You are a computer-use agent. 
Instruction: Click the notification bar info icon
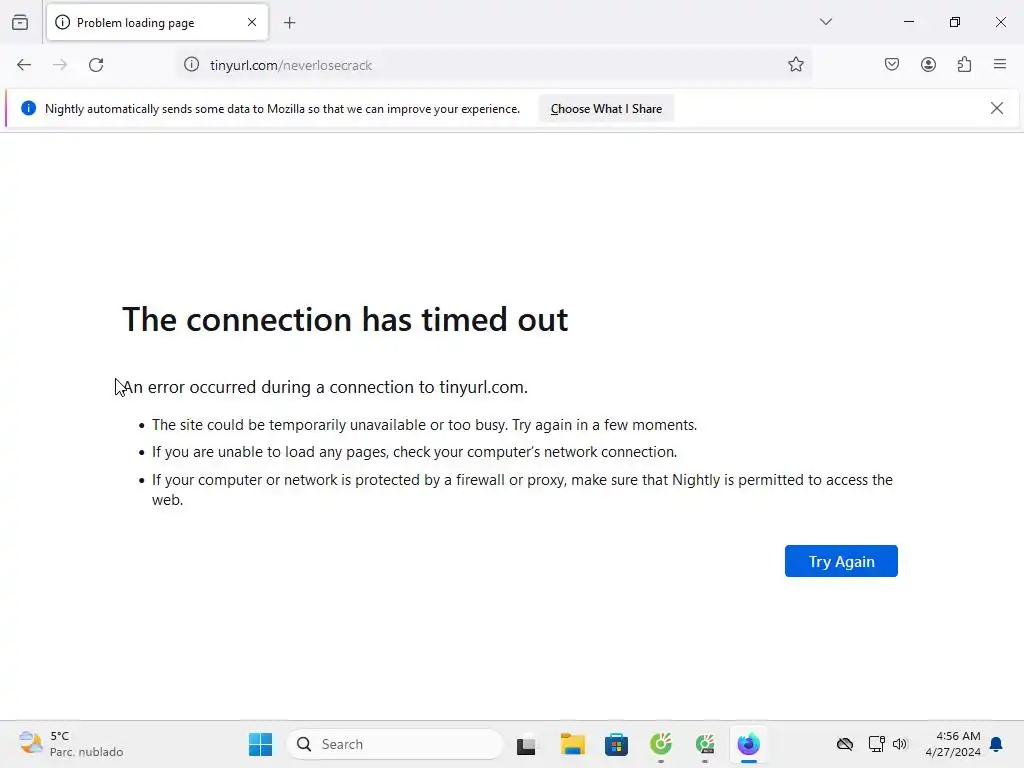(x=28, y=108)
